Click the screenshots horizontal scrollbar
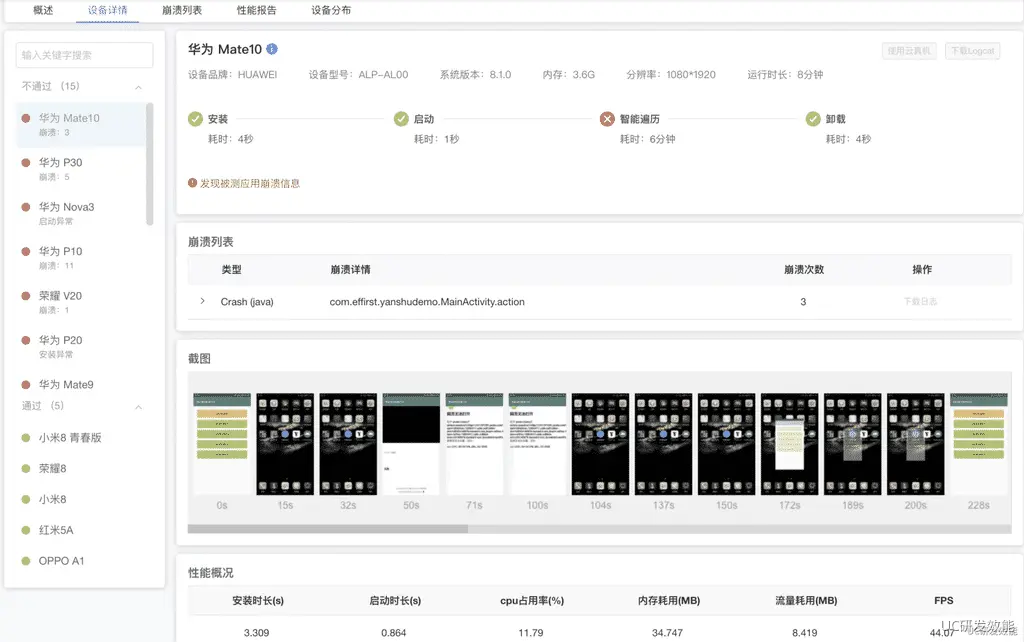 pos(328,529)
